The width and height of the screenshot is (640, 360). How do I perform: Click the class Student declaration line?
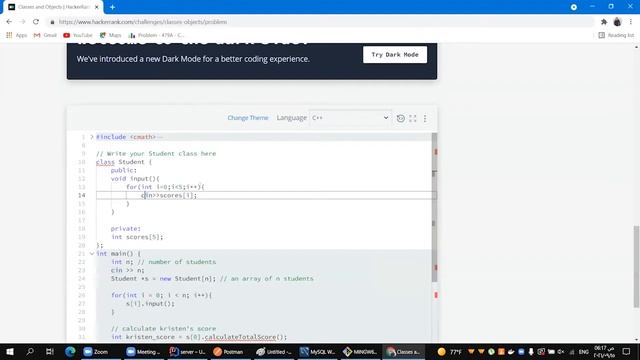(x=124, y=162)
